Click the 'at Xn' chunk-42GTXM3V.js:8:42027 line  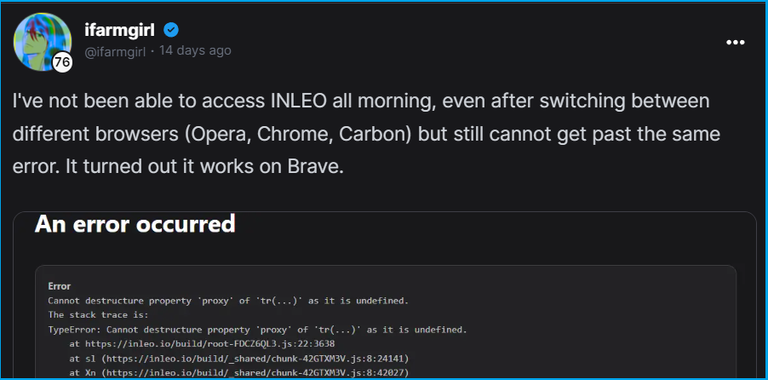tap(239, 373)
